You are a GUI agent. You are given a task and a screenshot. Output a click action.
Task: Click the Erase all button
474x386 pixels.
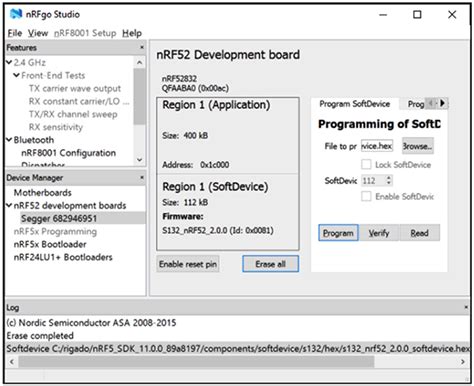(270, 264)
